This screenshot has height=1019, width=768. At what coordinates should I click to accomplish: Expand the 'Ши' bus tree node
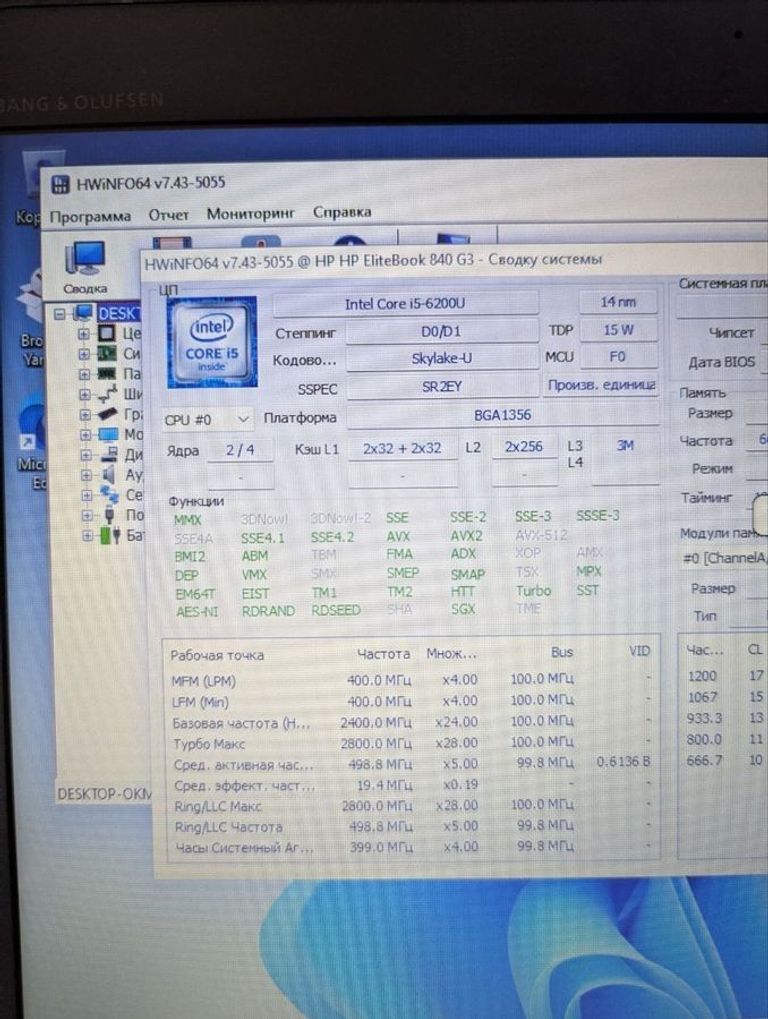(84, 394)
